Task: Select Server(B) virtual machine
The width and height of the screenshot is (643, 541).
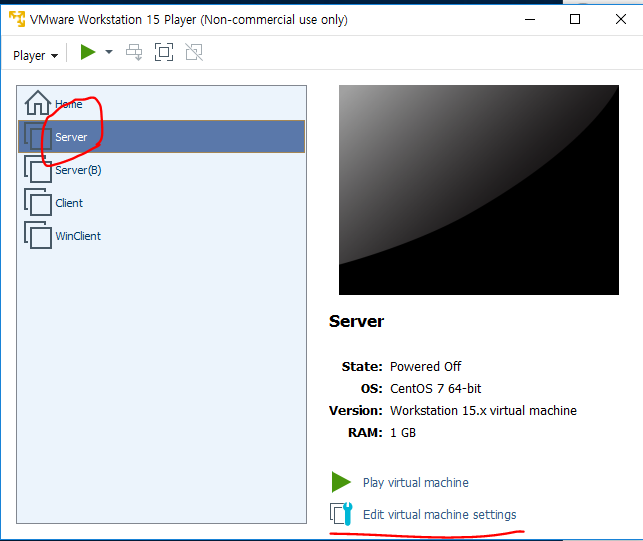Action: click(x=162, y=170)
